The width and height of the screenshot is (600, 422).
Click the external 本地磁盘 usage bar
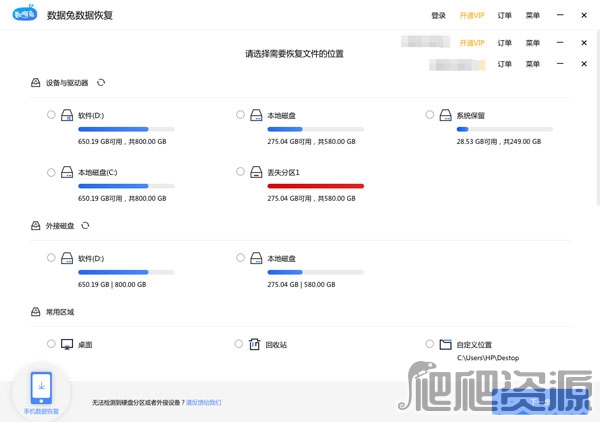click(316, 272)
